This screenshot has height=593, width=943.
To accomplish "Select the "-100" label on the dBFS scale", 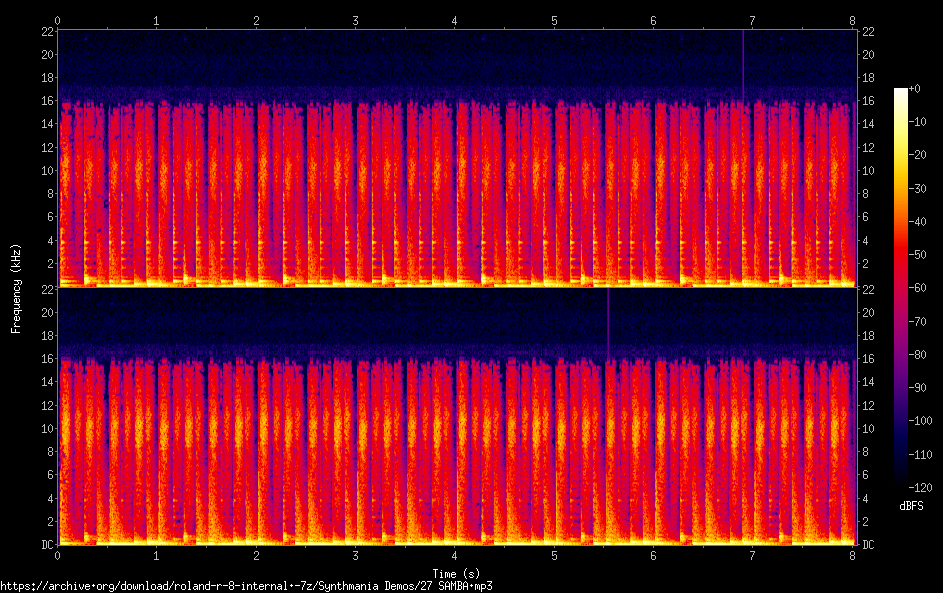I will [920, 420].
